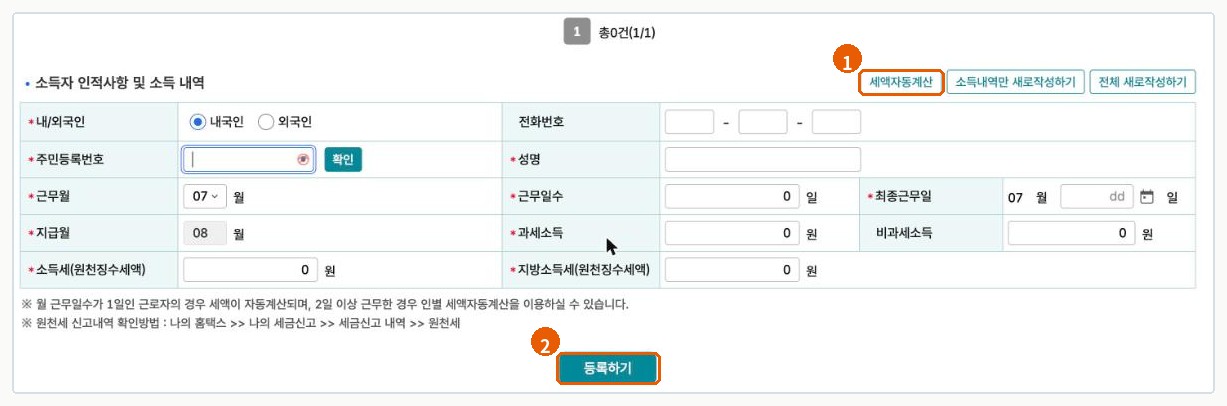
Task: Click the 성명 name input field
Action: click(762, 160)
